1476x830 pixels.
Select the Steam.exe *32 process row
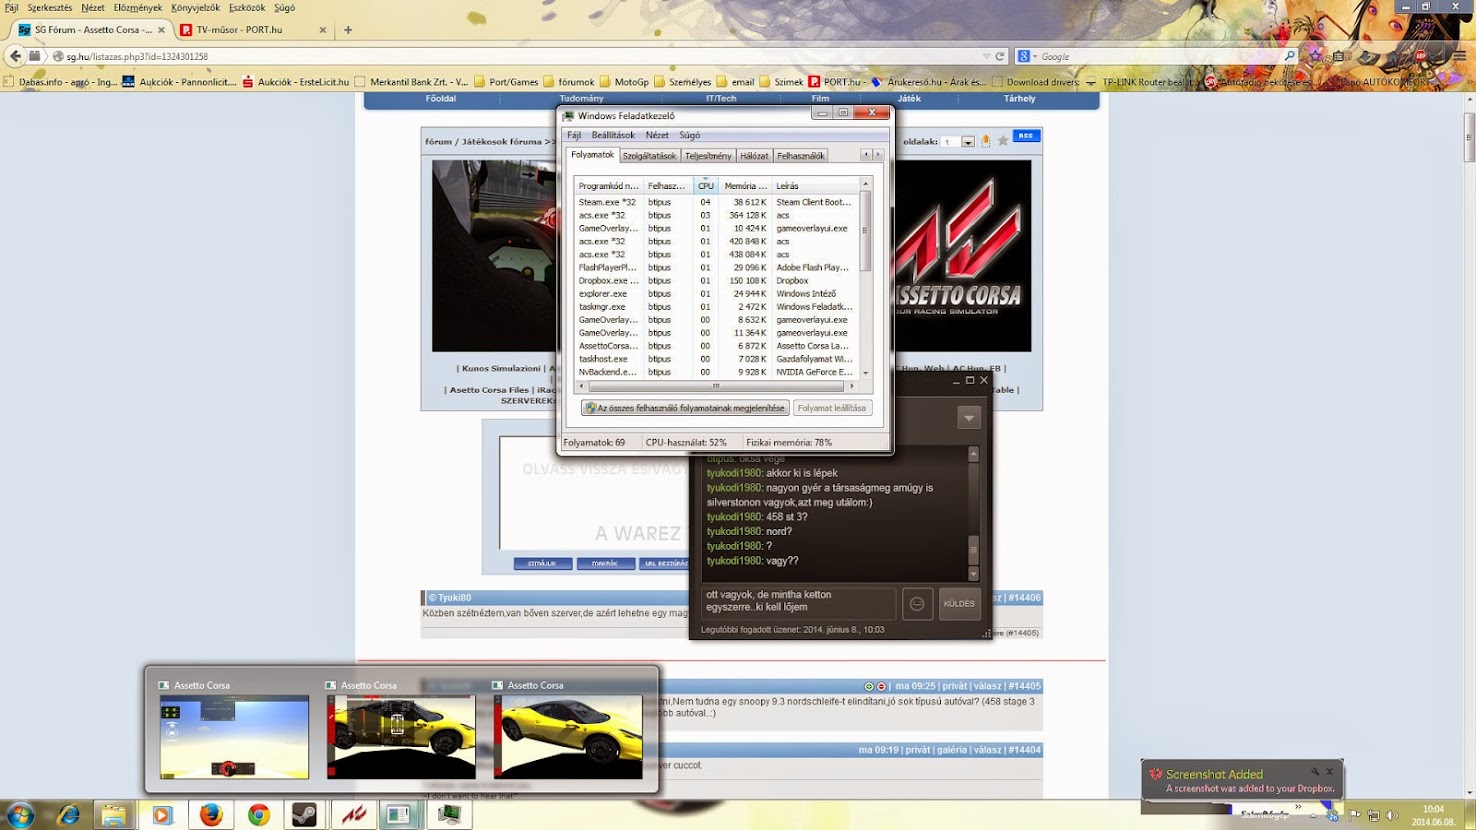[716, 202]
